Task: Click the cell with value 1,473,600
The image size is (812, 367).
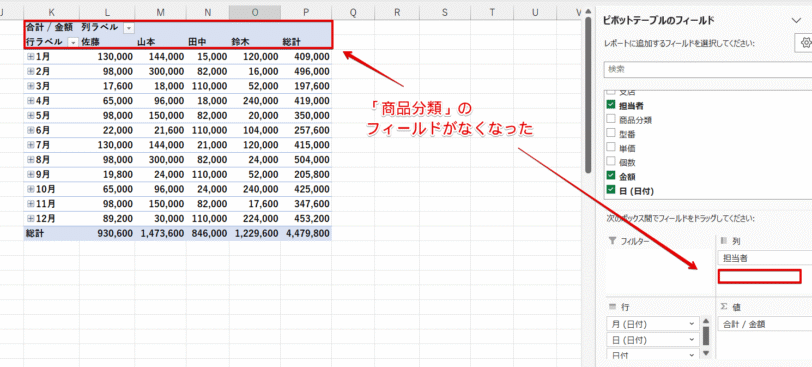Action: pos(160,233)
